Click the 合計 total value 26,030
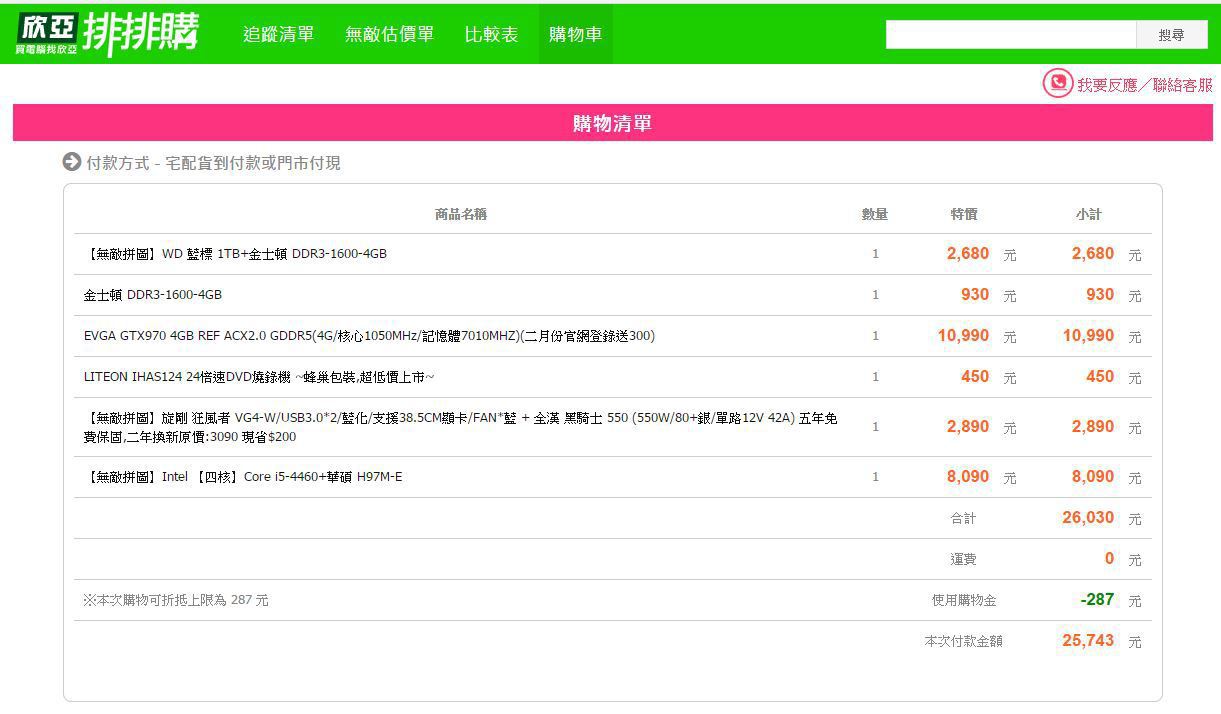 (x=1088, y=518)
